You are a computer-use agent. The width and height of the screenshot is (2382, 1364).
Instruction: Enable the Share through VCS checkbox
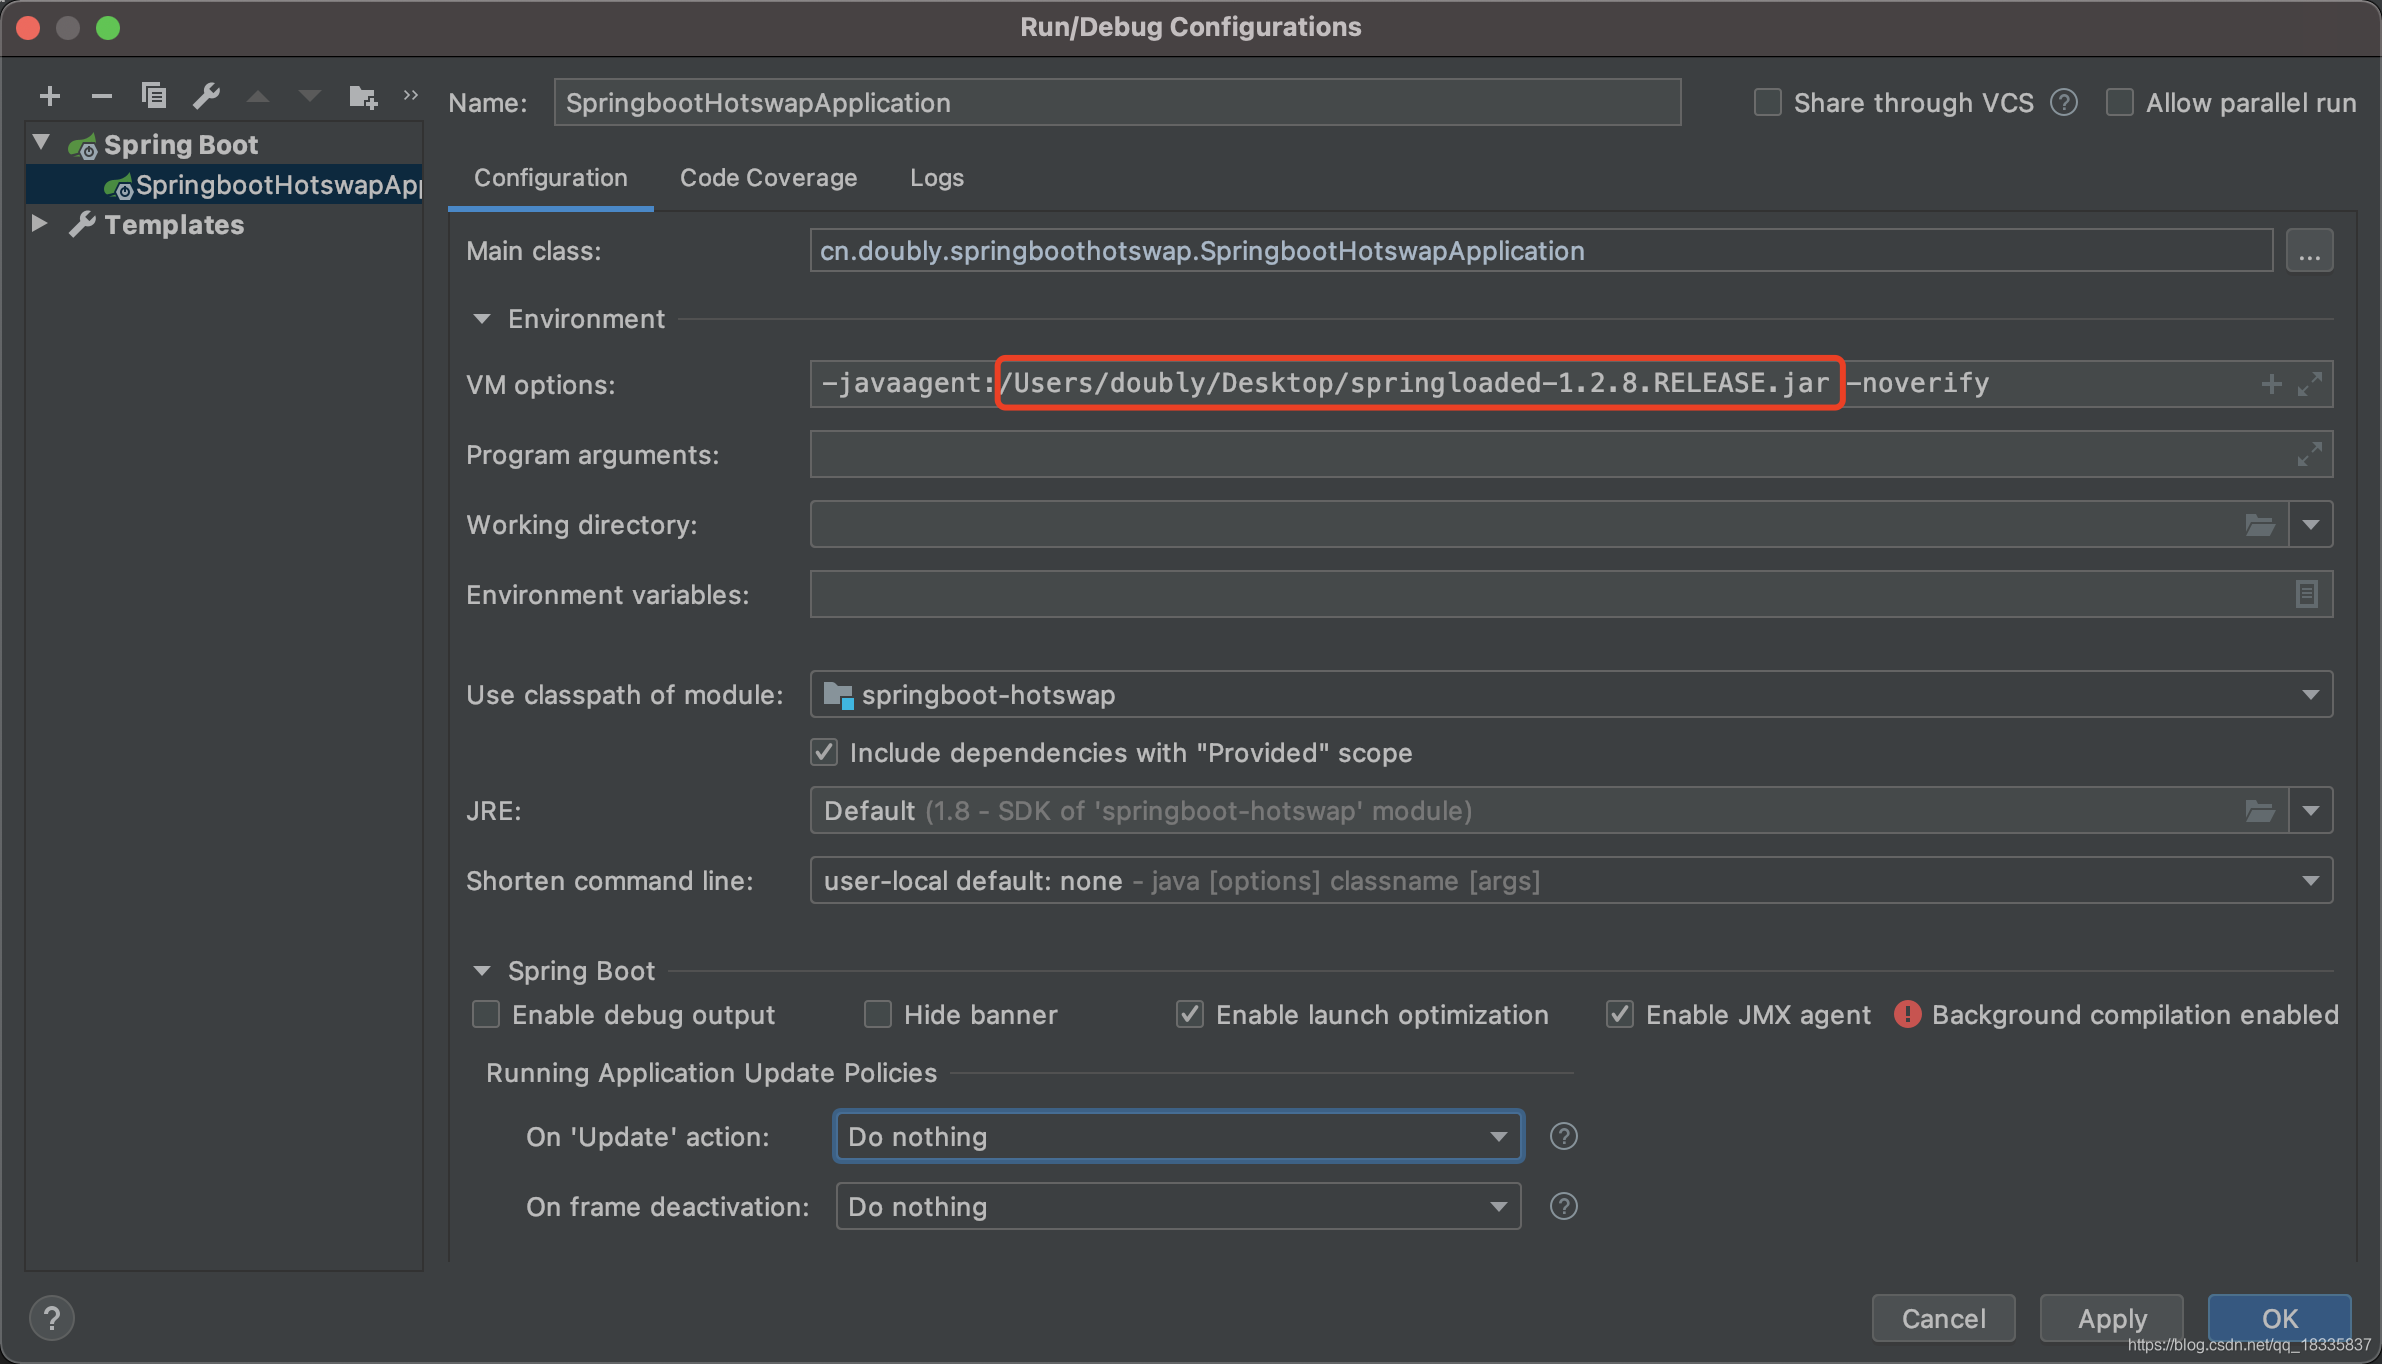tap(1768, 103)
